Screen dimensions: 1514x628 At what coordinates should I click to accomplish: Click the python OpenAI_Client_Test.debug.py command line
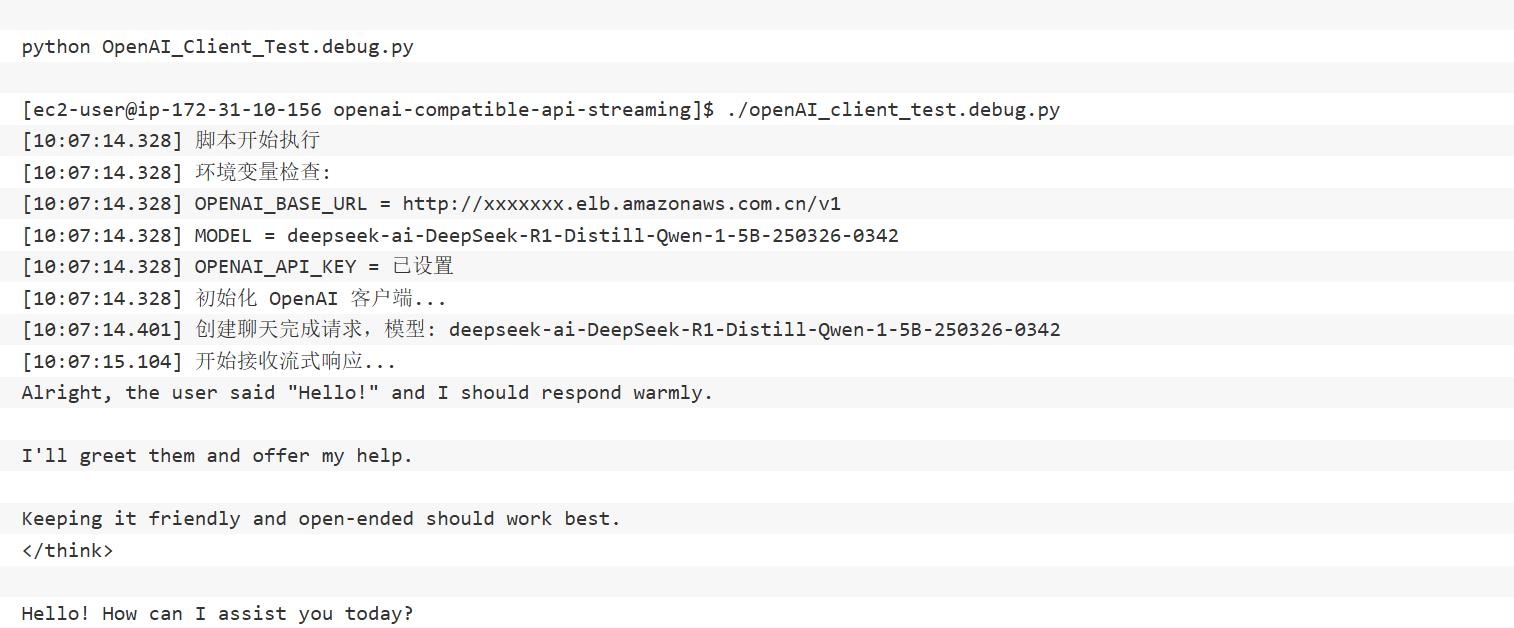217,47
